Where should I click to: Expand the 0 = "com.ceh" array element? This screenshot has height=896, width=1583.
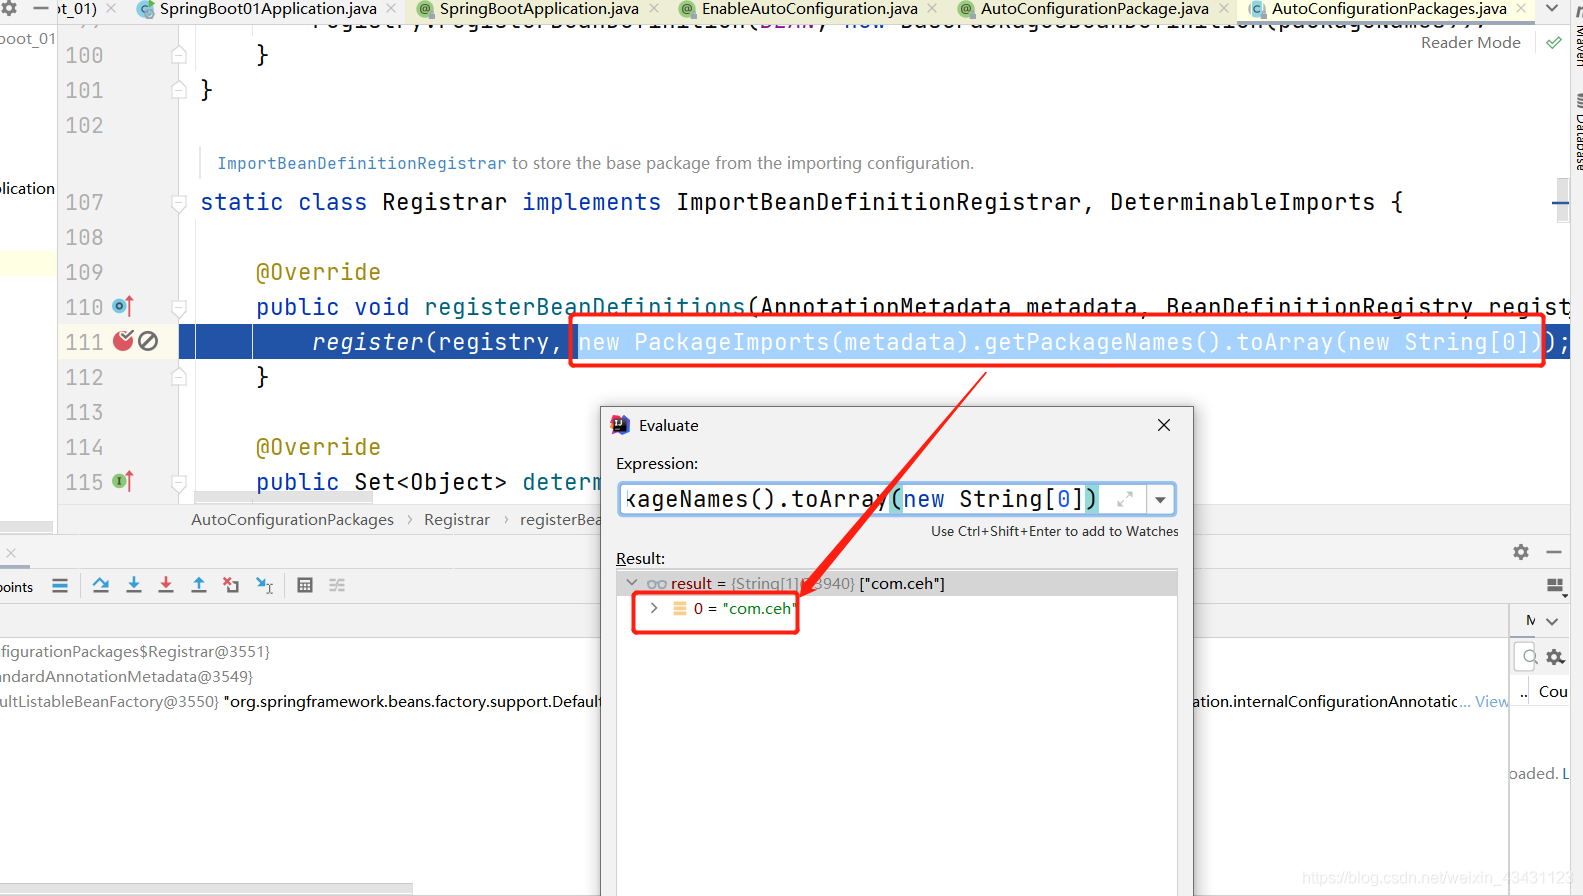pos(654,608)
